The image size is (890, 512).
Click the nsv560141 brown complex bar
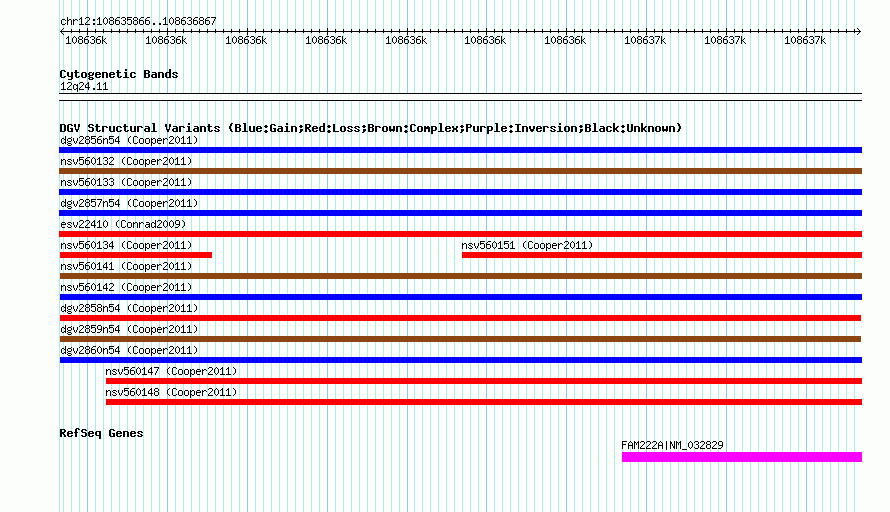pos(460,276)
